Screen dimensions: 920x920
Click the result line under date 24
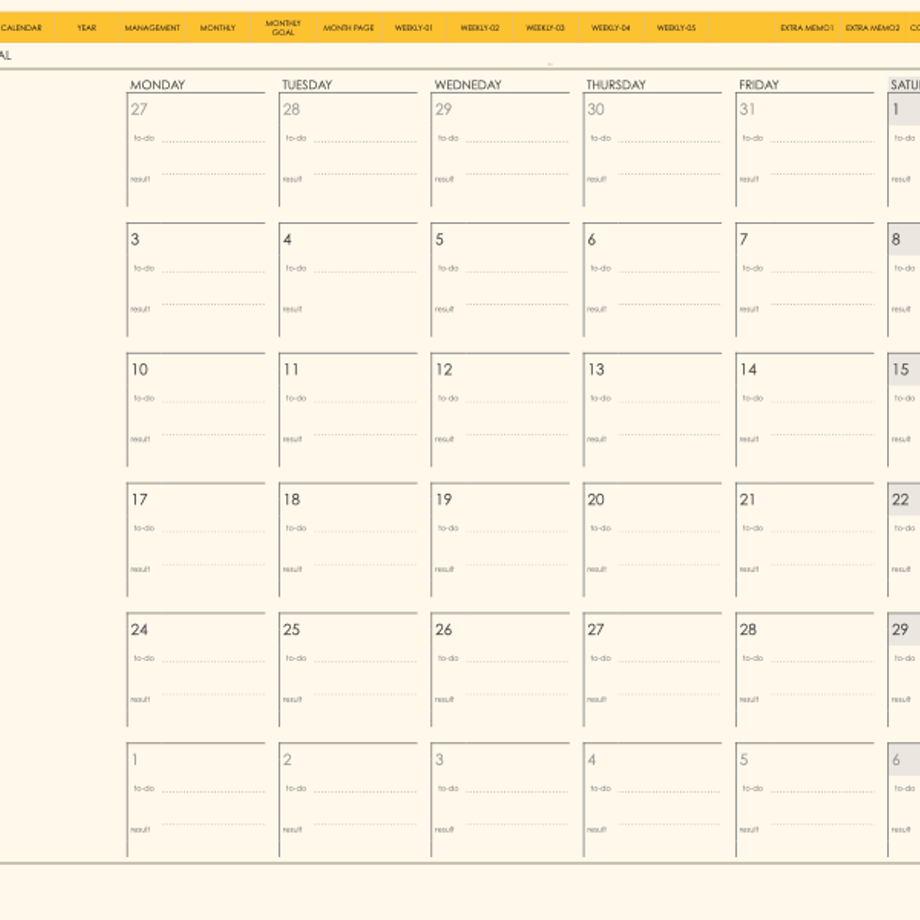(x=214, y=695)
